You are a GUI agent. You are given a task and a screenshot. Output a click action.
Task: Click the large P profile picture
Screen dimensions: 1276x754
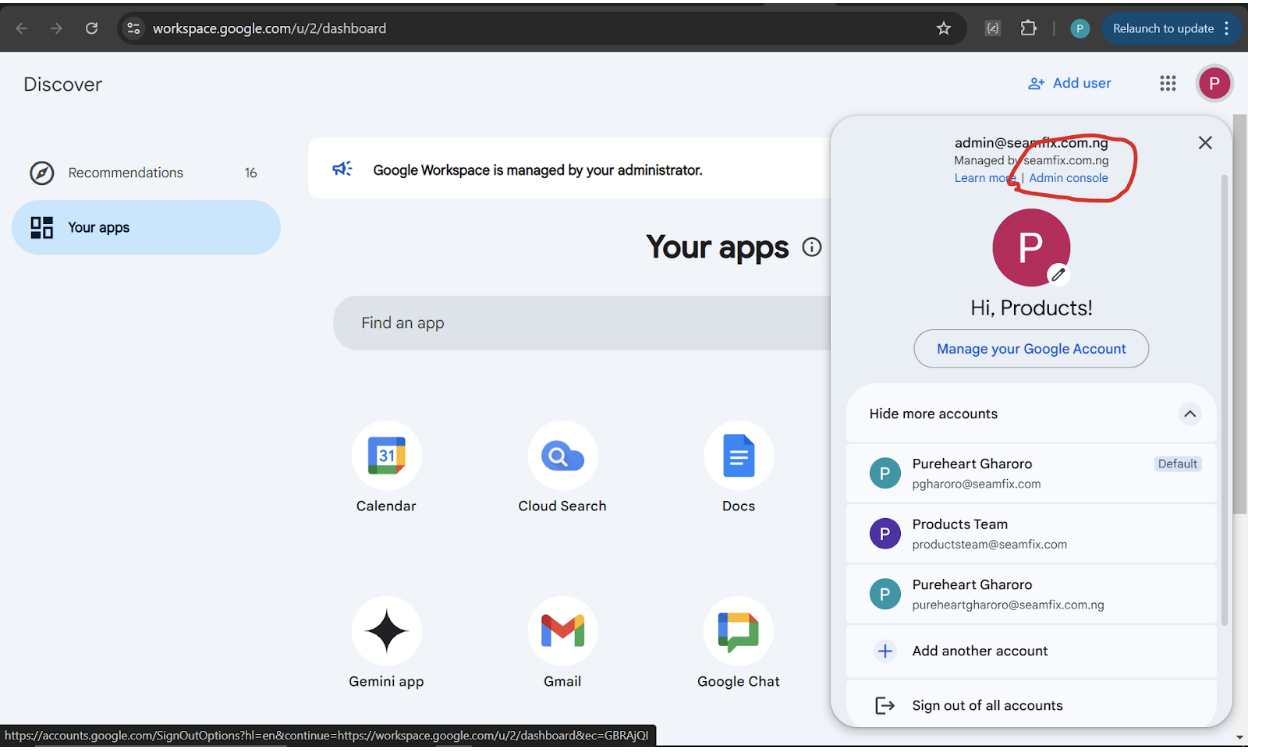(x=1031, y=247)
